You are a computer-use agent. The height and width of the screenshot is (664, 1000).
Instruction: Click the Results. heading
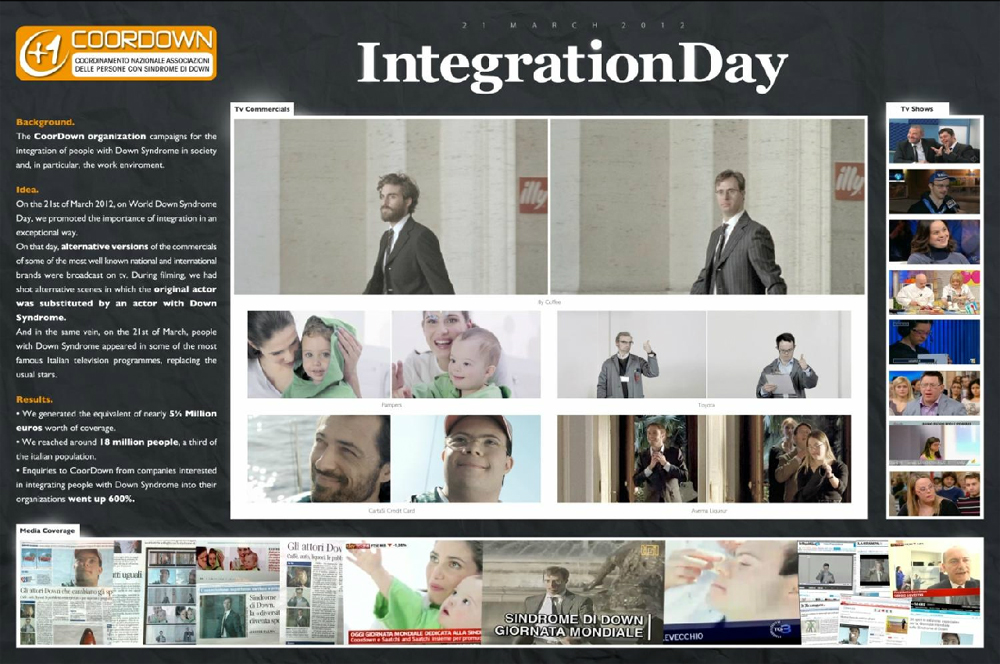[34, 399]
